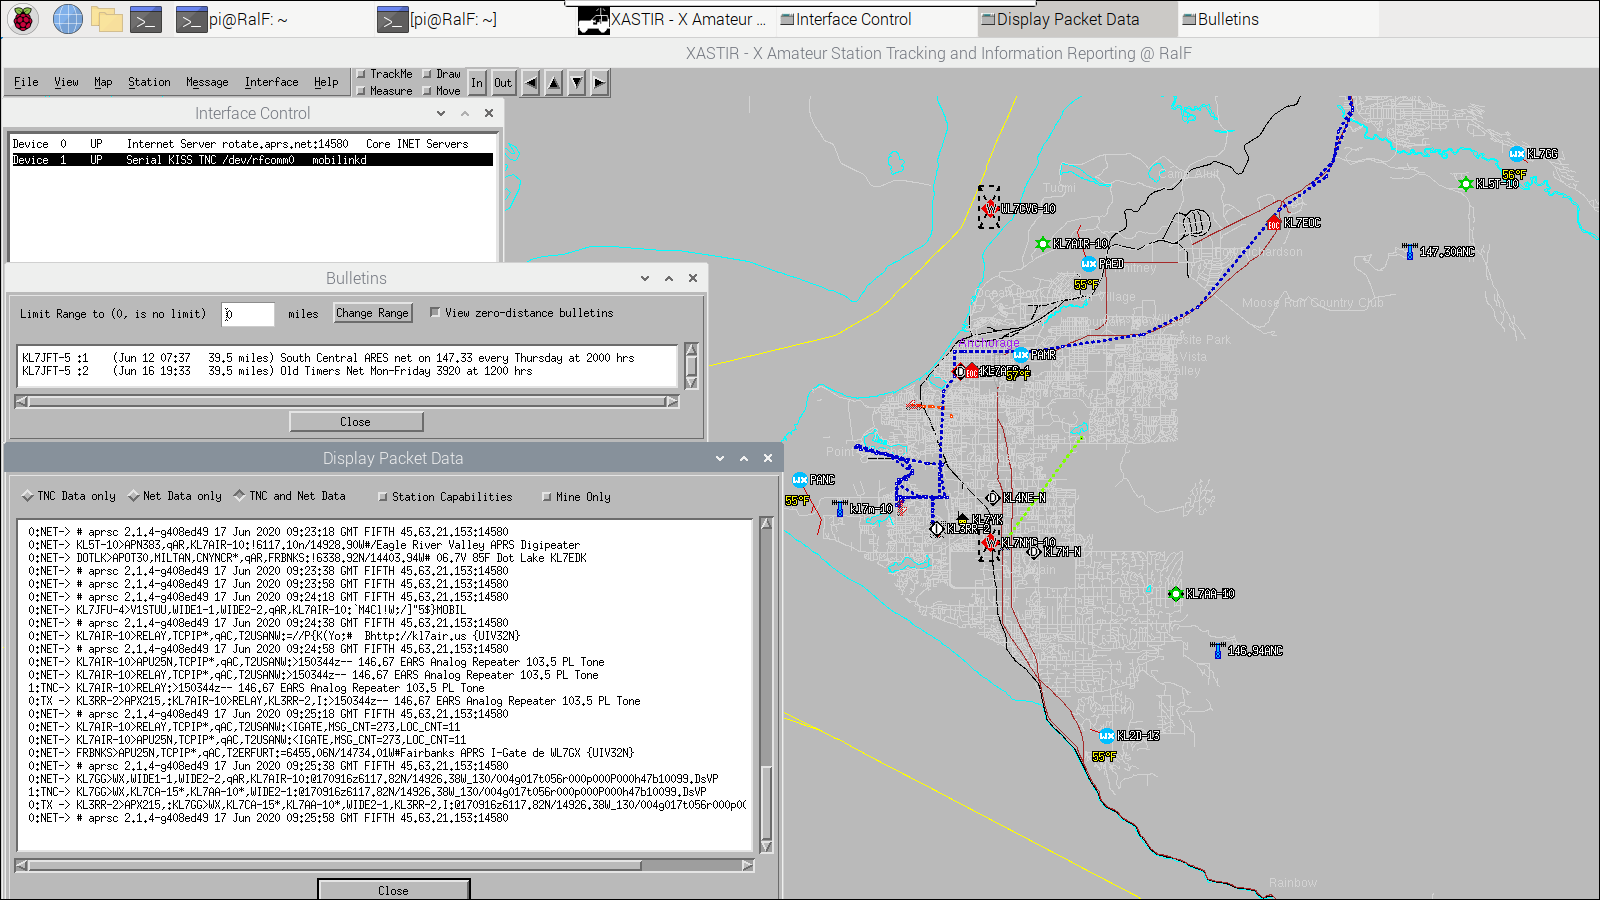This screenshot has width=1600, height=900.
Task: Select the Net Data only option
Action: (x=134, y=496)
